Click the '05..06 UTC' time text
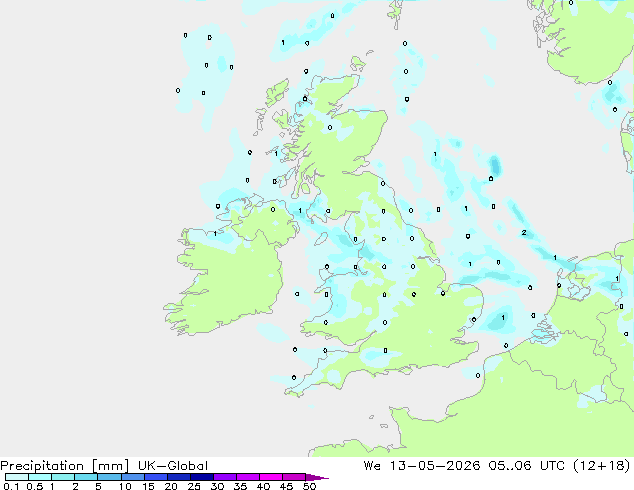 (x=527, y=466)
